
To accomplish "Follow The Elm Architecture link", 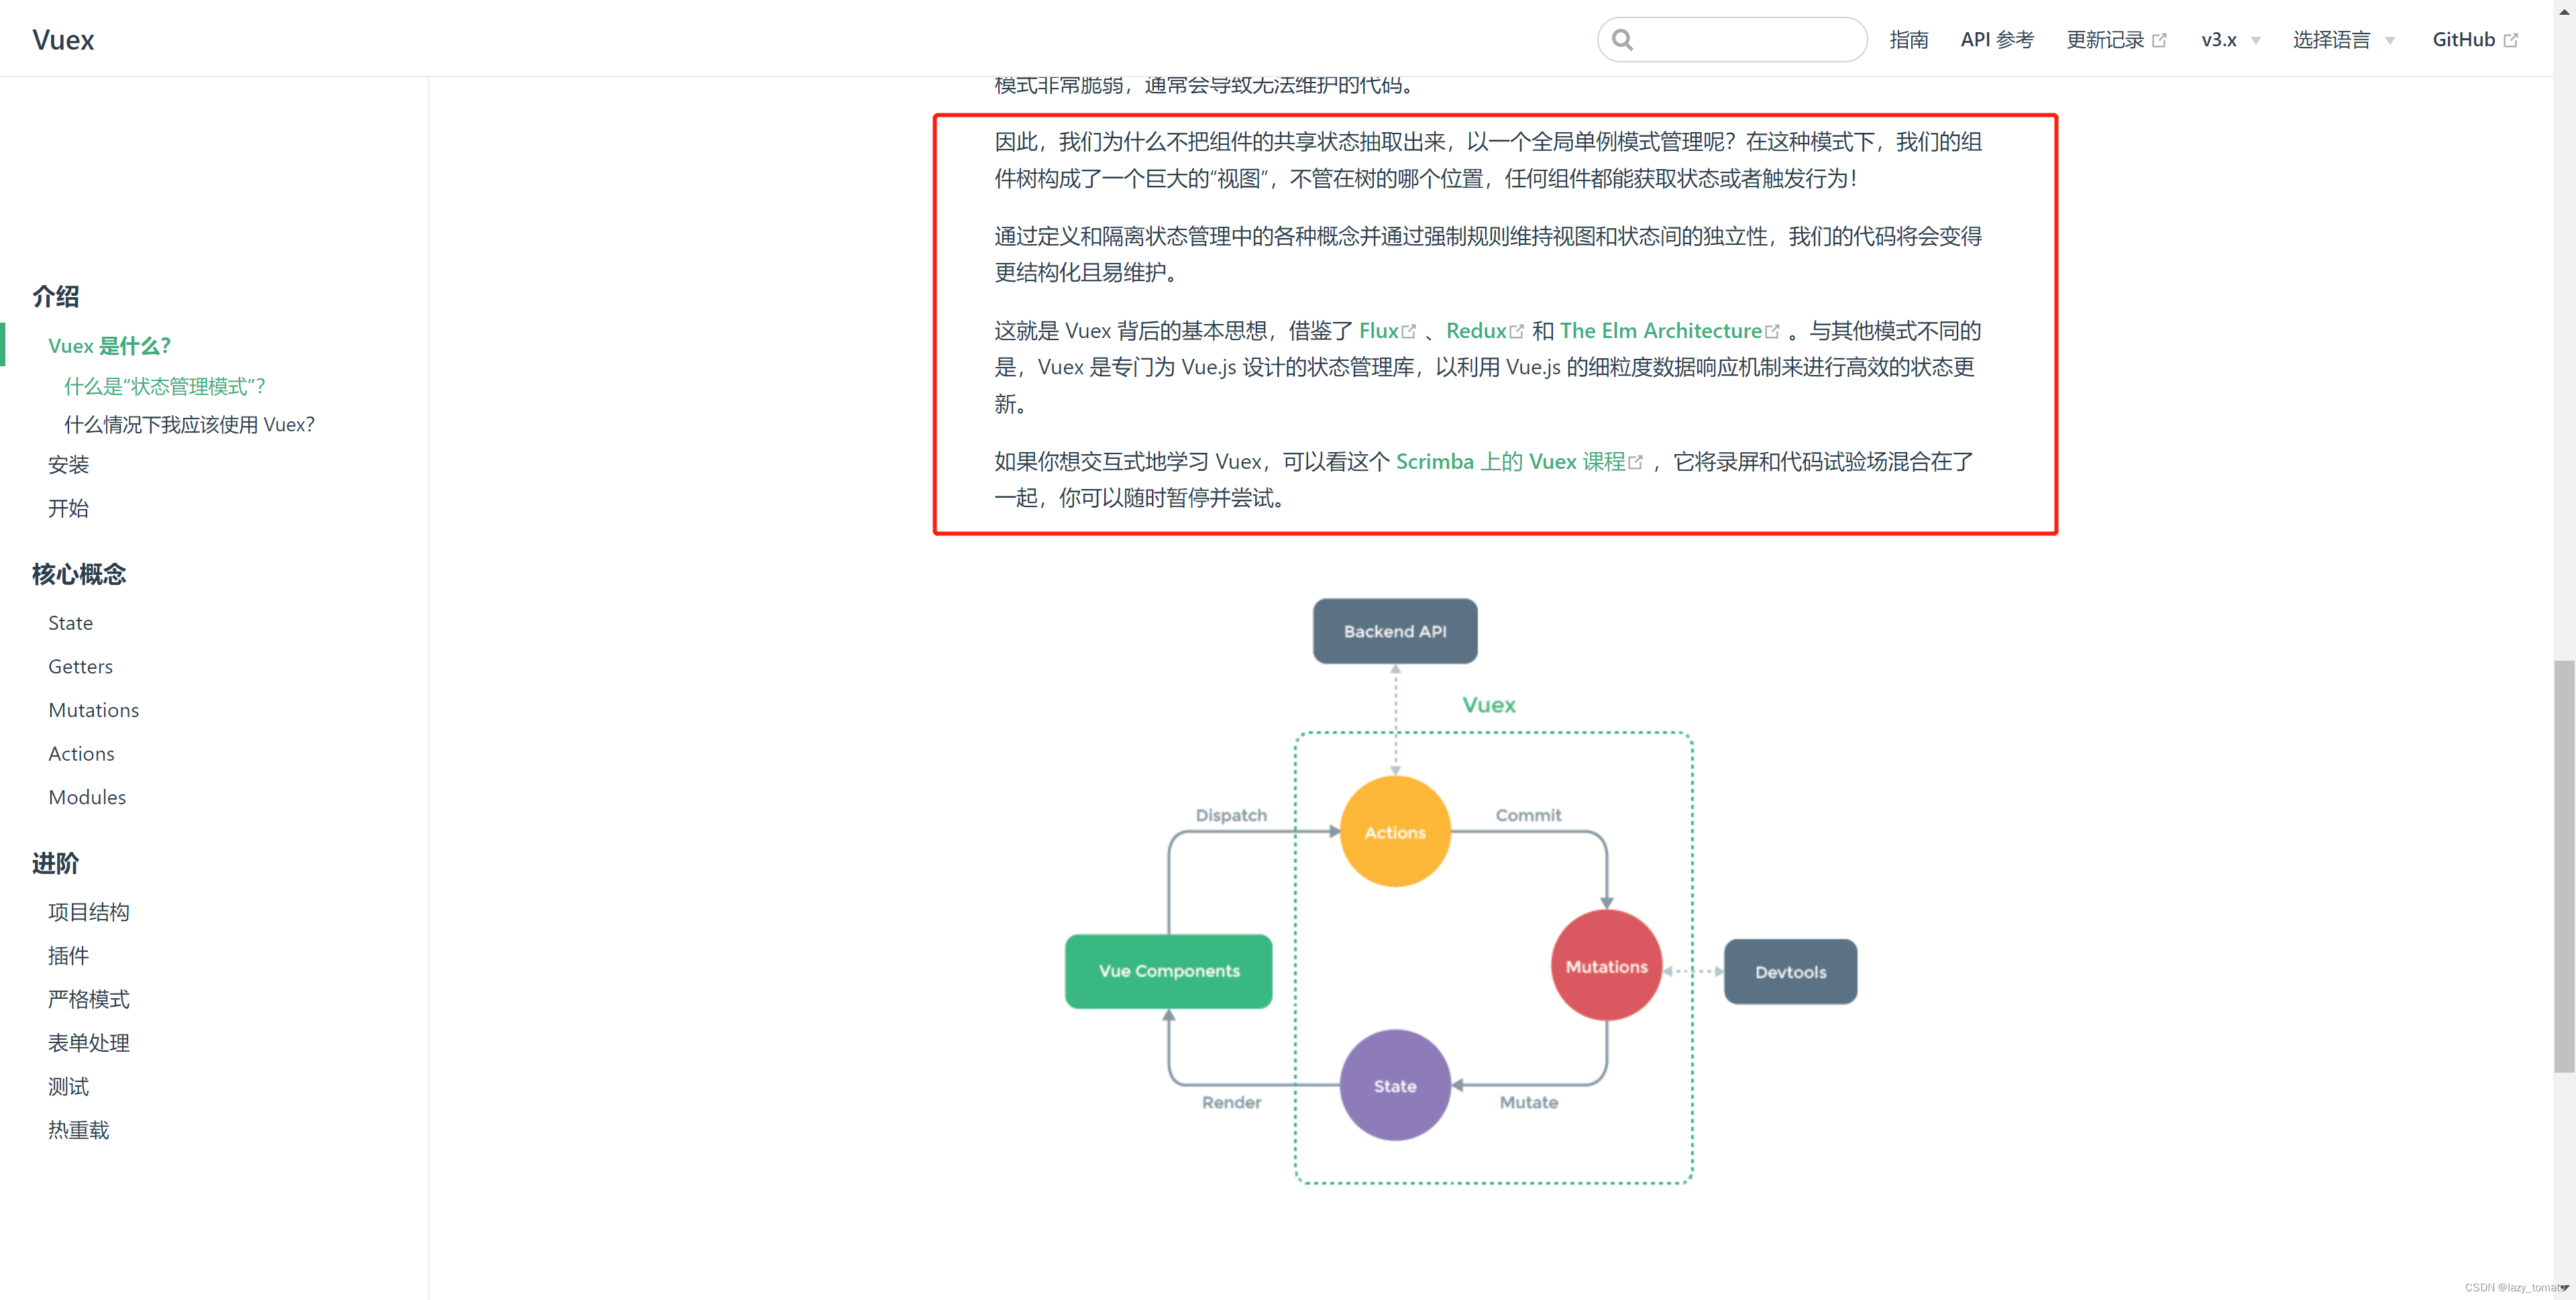I will [1660, 331].
